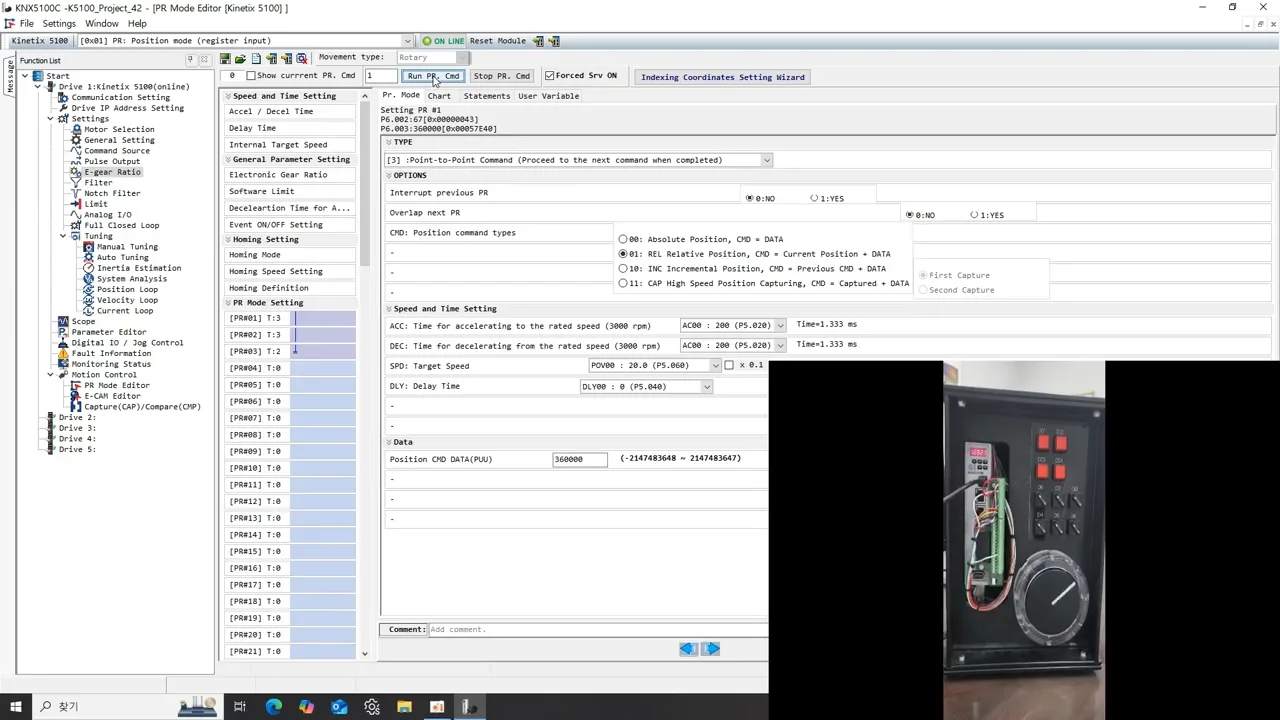Click the green save icon in PR toolbar
Image resolution: width=1280 pixels, height=720 pixels.
point(225,58)
